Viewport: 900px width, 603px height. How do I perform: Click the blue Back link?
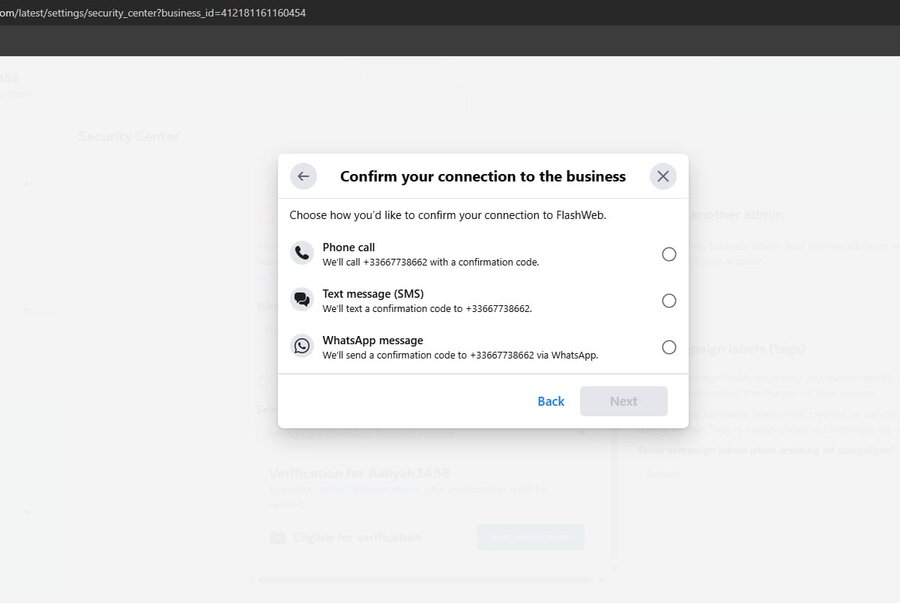550,401
